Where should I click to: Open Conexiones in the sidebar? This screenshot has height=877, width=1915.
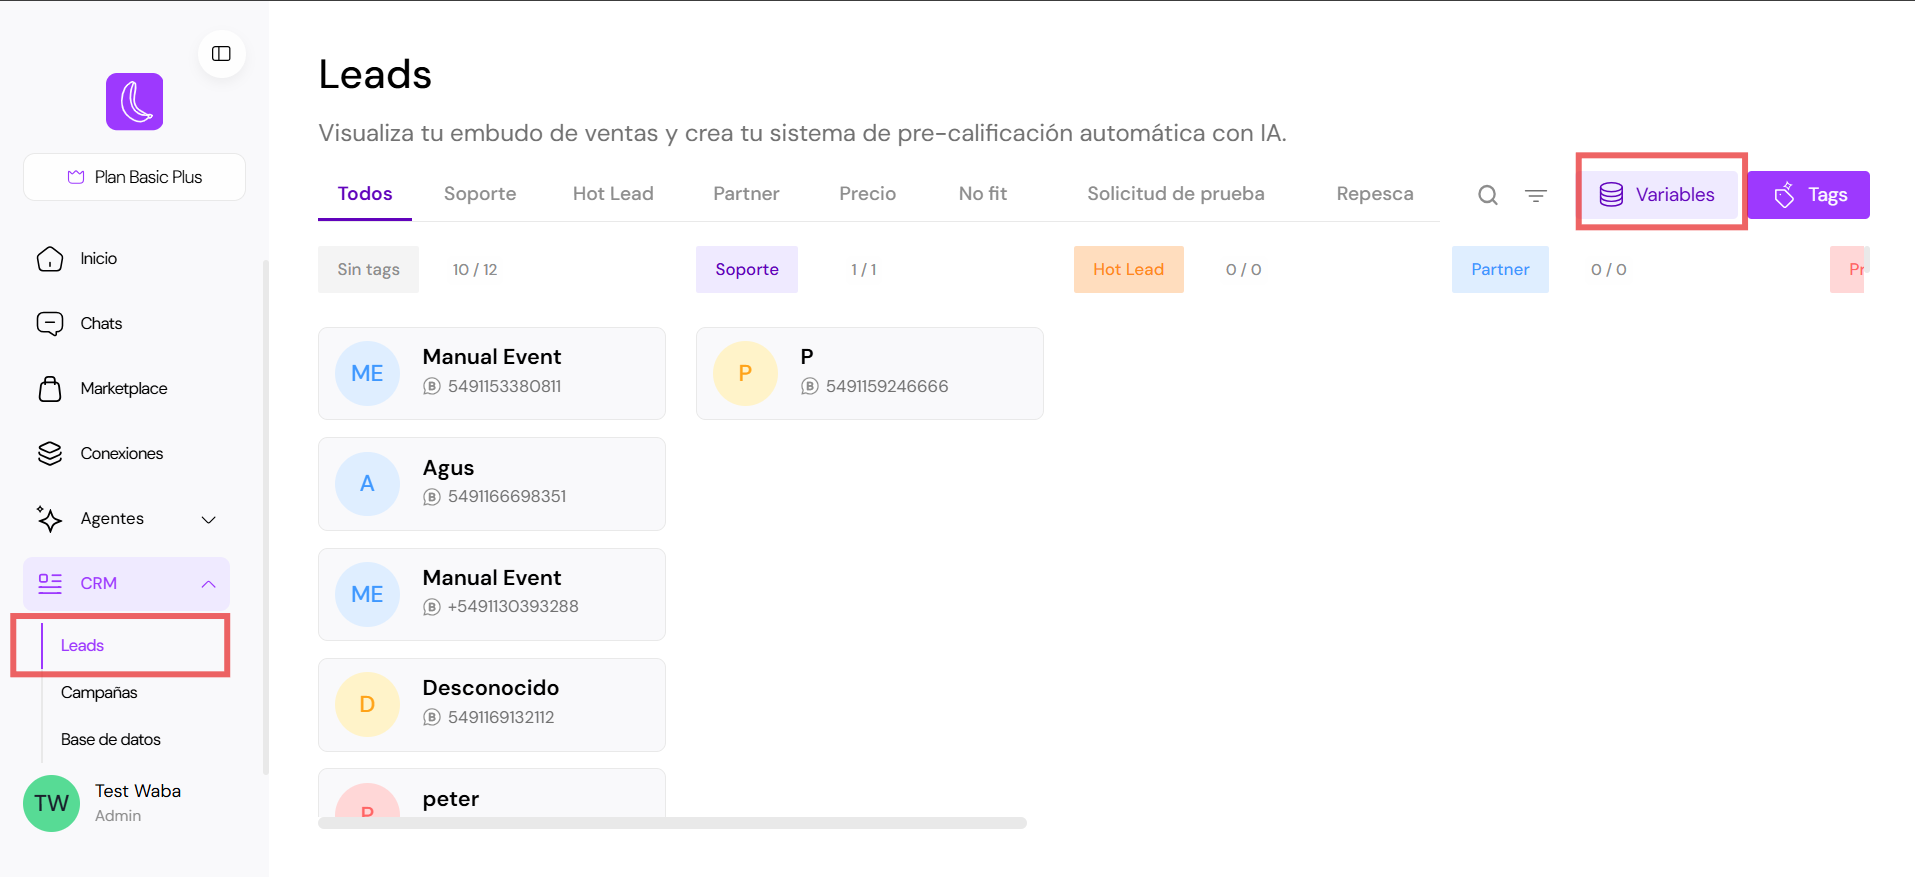121,453
